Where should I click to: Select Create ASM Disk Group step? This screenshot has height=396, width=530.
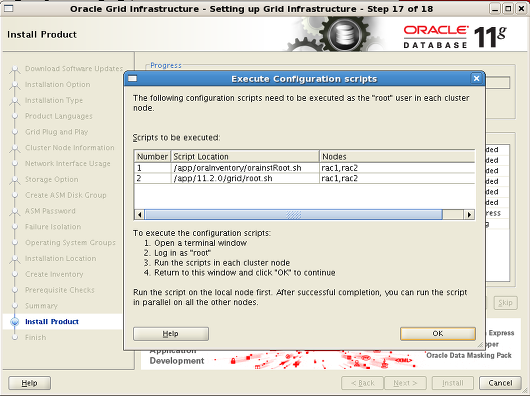pyautogui.click(x=66, y=195)
